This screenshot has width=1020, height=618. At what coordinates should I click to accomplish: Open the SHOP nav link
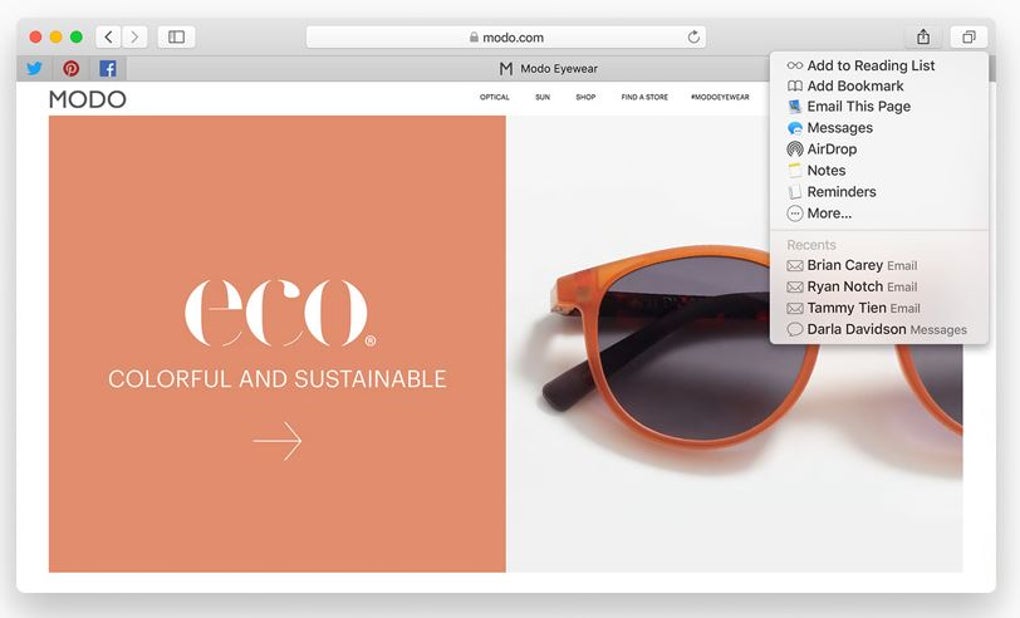[585, 97]
